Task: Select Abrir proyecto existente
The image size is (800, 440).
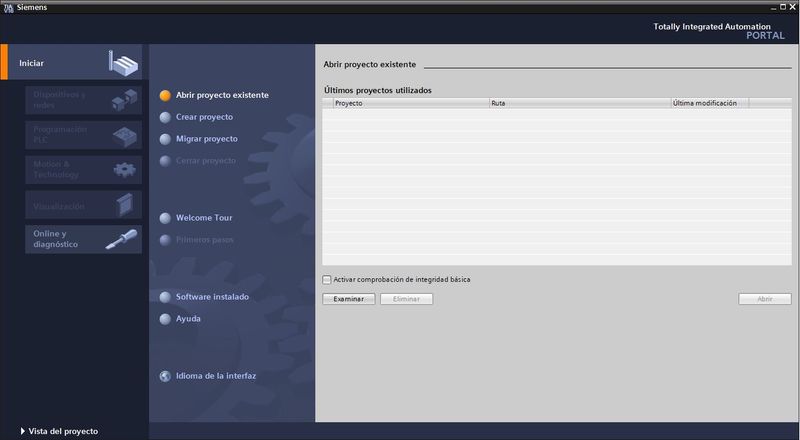Action: (222, 95)
